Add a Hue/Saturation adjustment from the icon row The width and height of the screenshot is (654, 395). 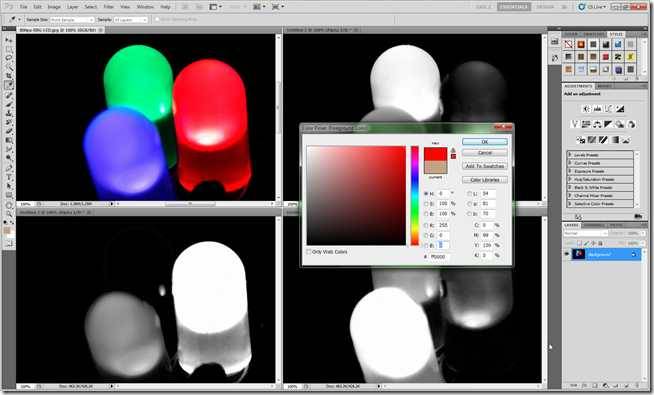point(586,124)
